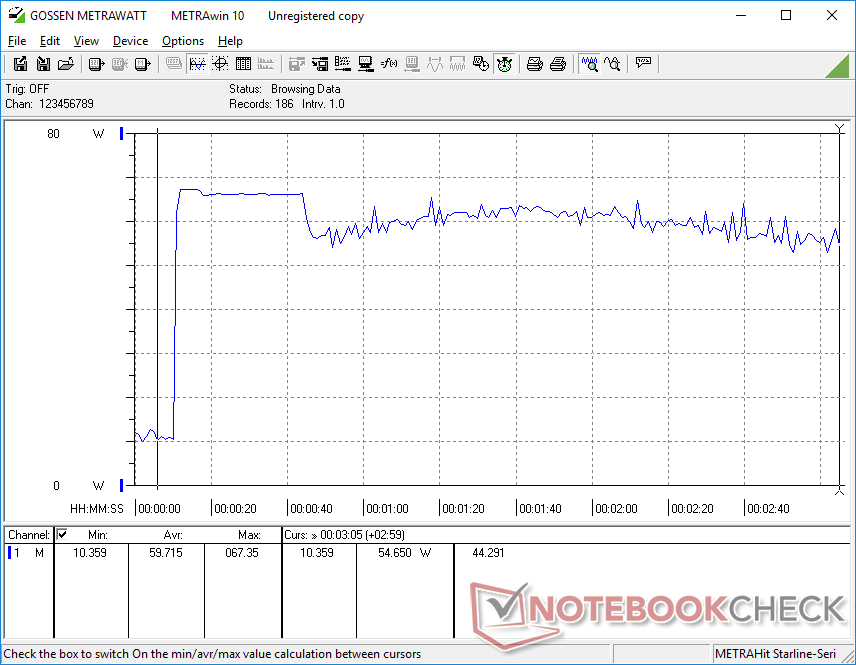Screen dimensions: 856x665
Task: Click the Max value 067.35
Action: click(242, 553)
